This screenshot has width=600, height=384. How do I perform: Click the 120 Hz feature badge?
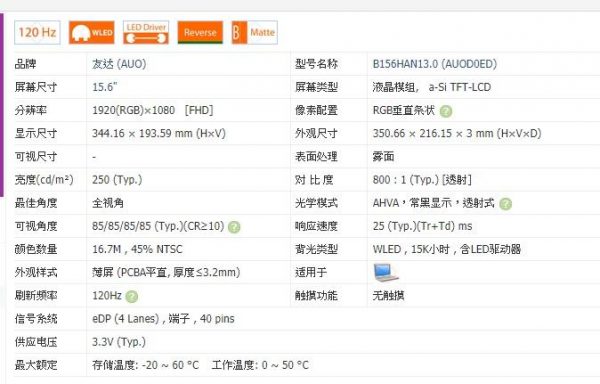(38, 33)
